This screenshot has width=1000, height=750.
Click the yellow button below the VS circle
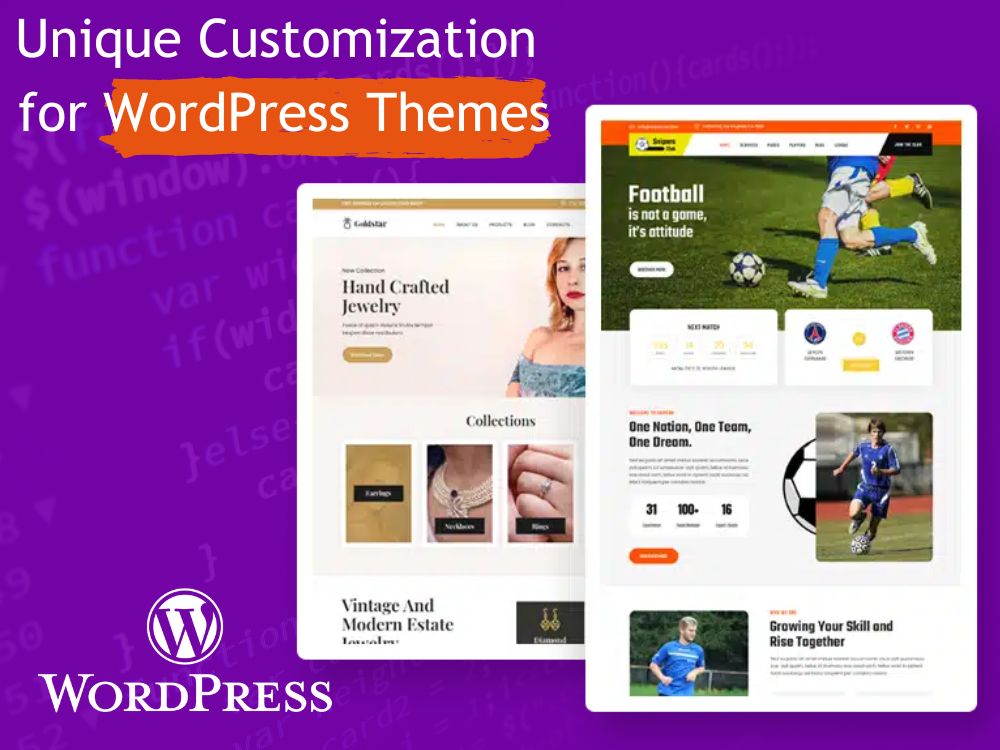click(x=860, y=365)
